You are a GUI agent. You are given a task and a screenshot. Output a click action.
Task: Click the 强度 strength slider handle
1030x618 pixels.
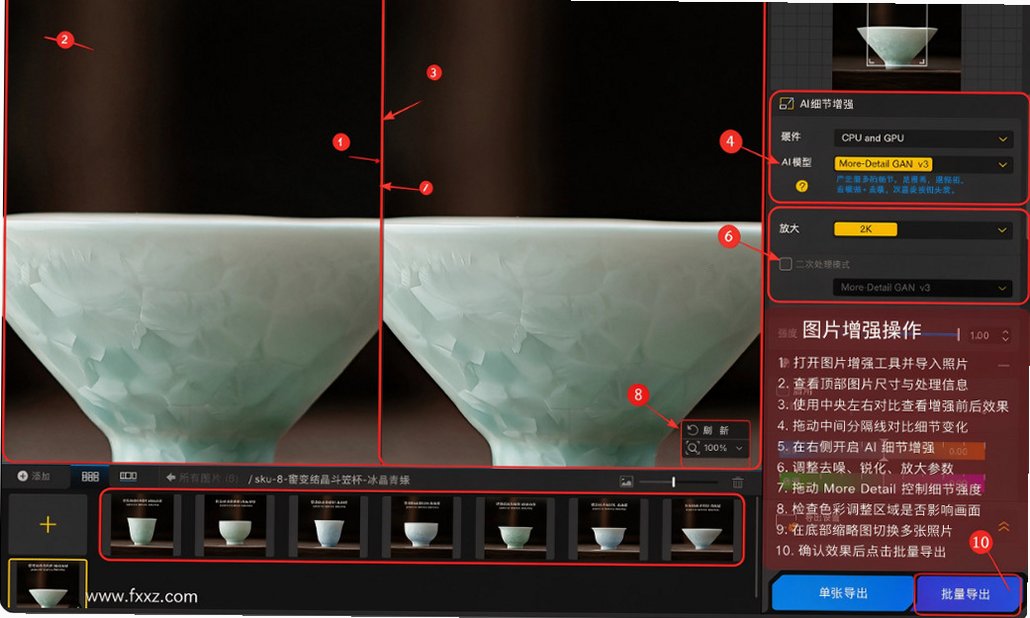(x=958, y=335)
